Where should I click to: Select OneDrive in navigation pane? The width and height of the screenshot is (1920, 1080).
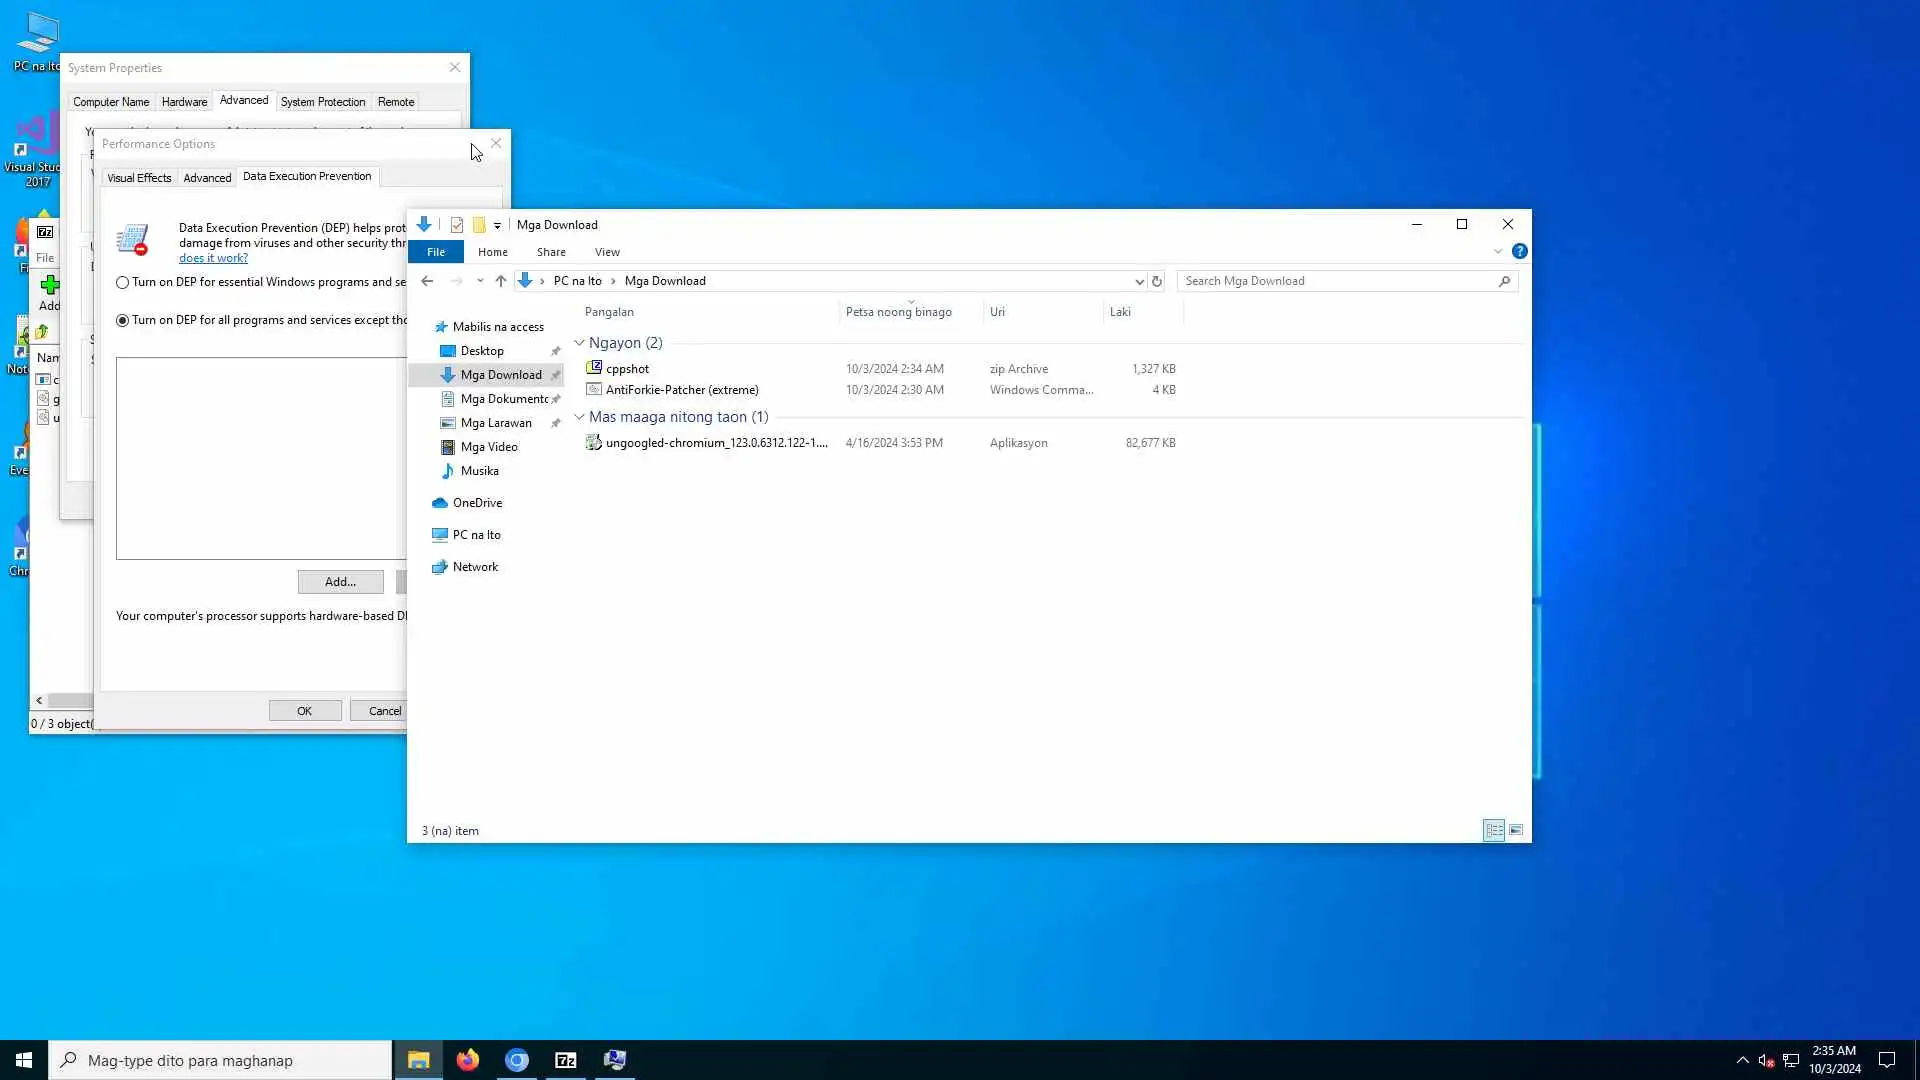click(477, 503)
